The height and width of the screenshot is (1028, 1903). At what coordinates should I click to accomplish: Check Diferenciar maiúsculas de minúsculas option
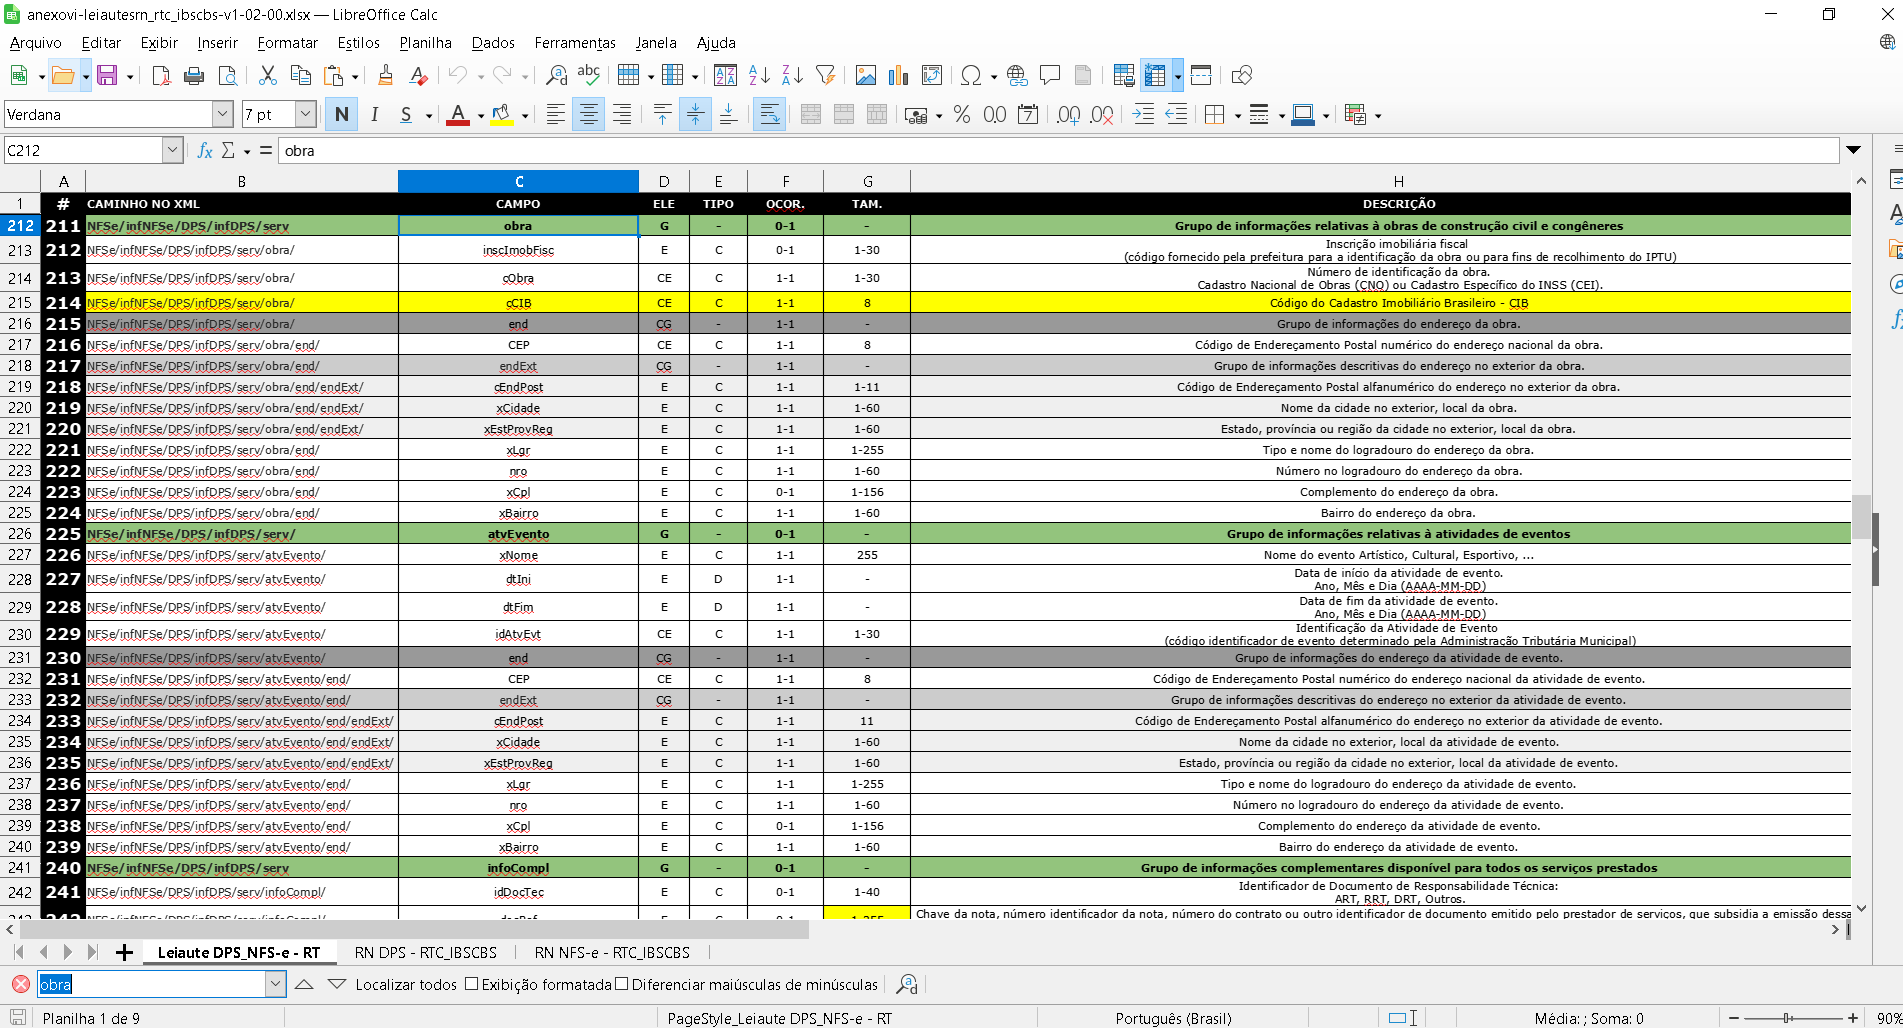pos(622,985)
